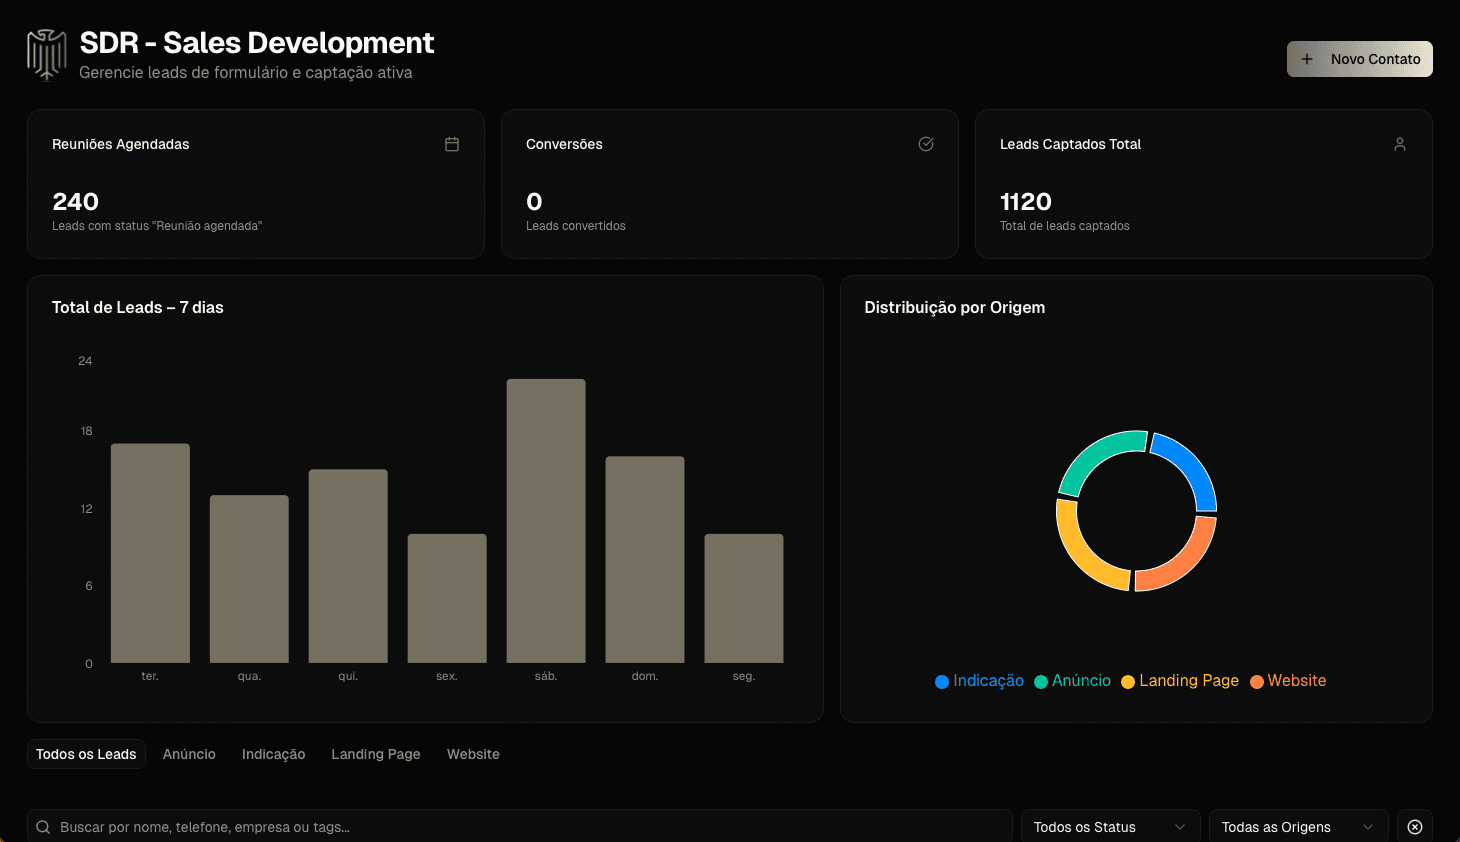Clear filters with the circled X icon
Screen dimensions: 1460x842
pyautogui.click(x=1415, y=827)
